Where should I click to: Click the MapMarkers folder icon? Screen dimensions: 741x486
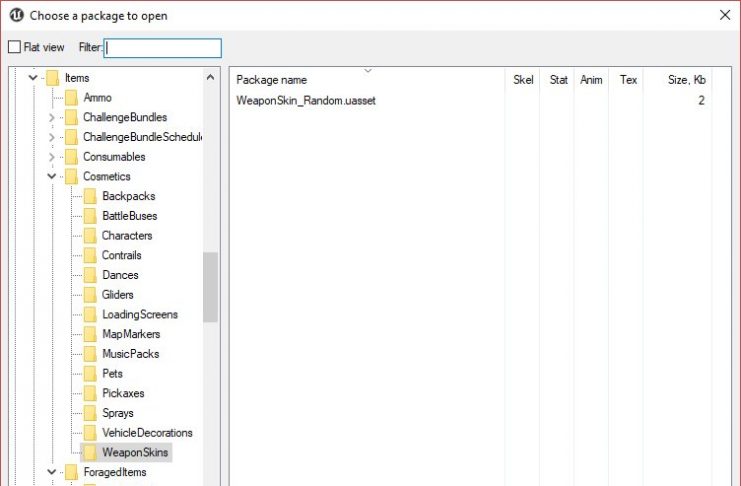pos(90,334)
